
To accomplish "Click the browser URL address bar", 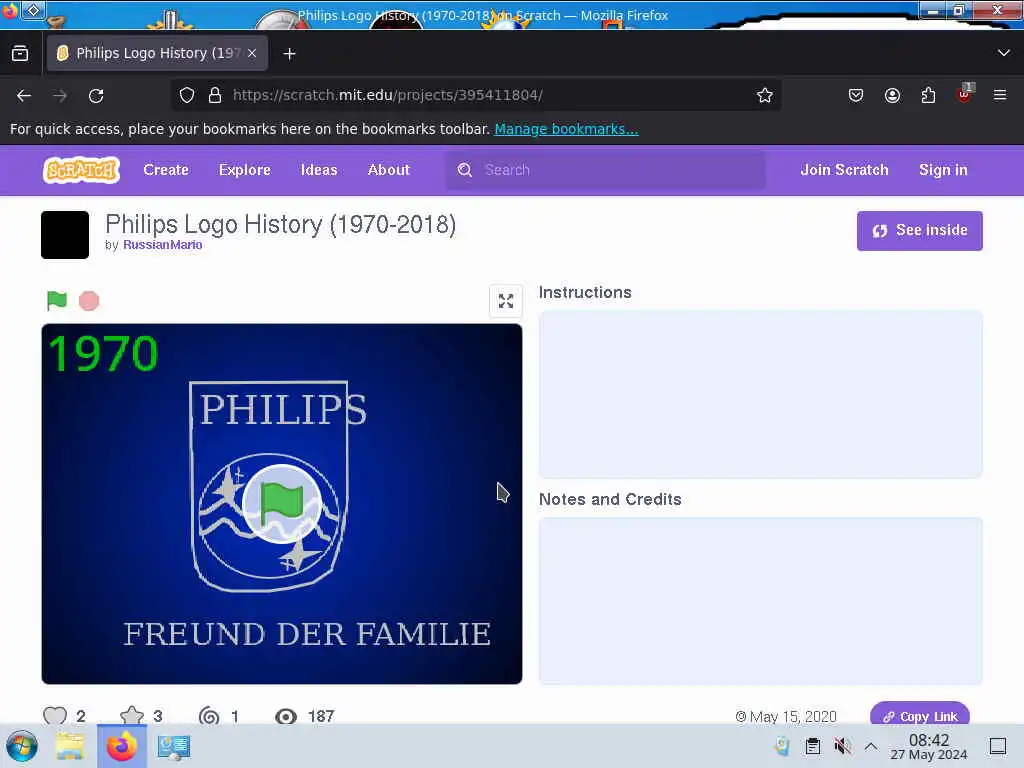I will (477, 95).
